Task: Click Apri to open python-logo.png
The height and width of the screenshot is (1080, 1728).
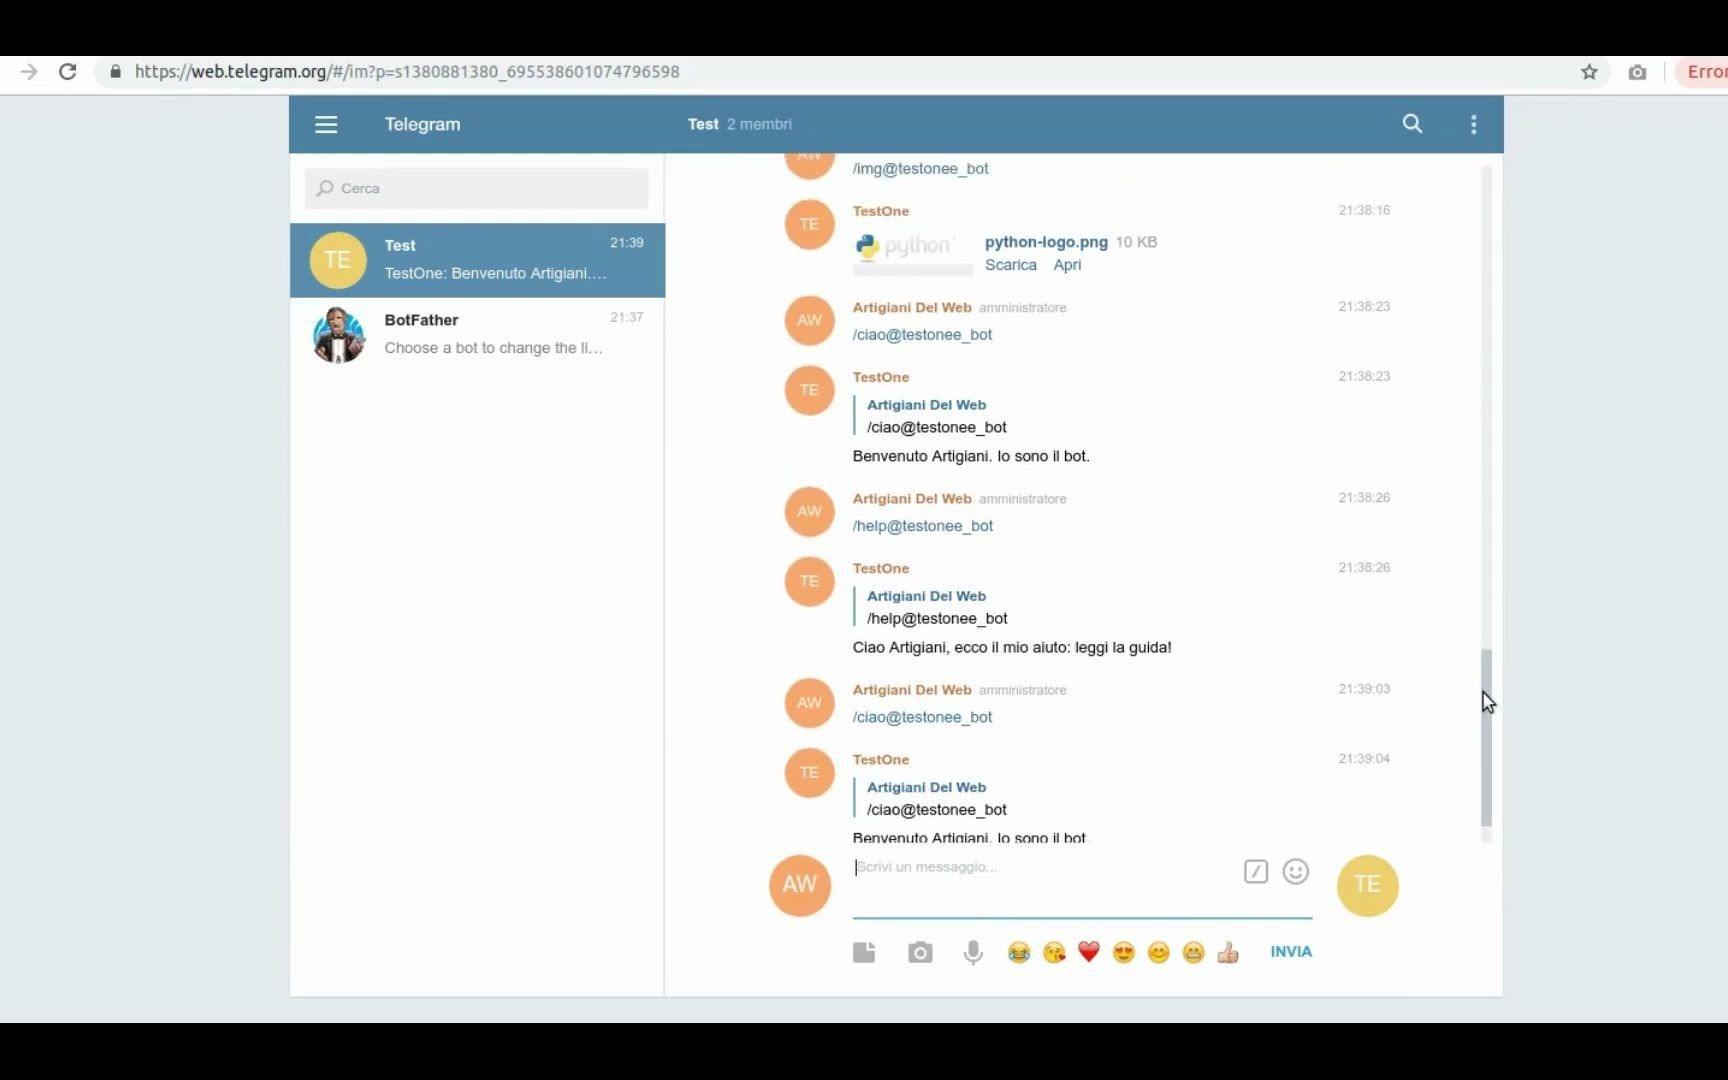Action: click(x=1067, y=265)
